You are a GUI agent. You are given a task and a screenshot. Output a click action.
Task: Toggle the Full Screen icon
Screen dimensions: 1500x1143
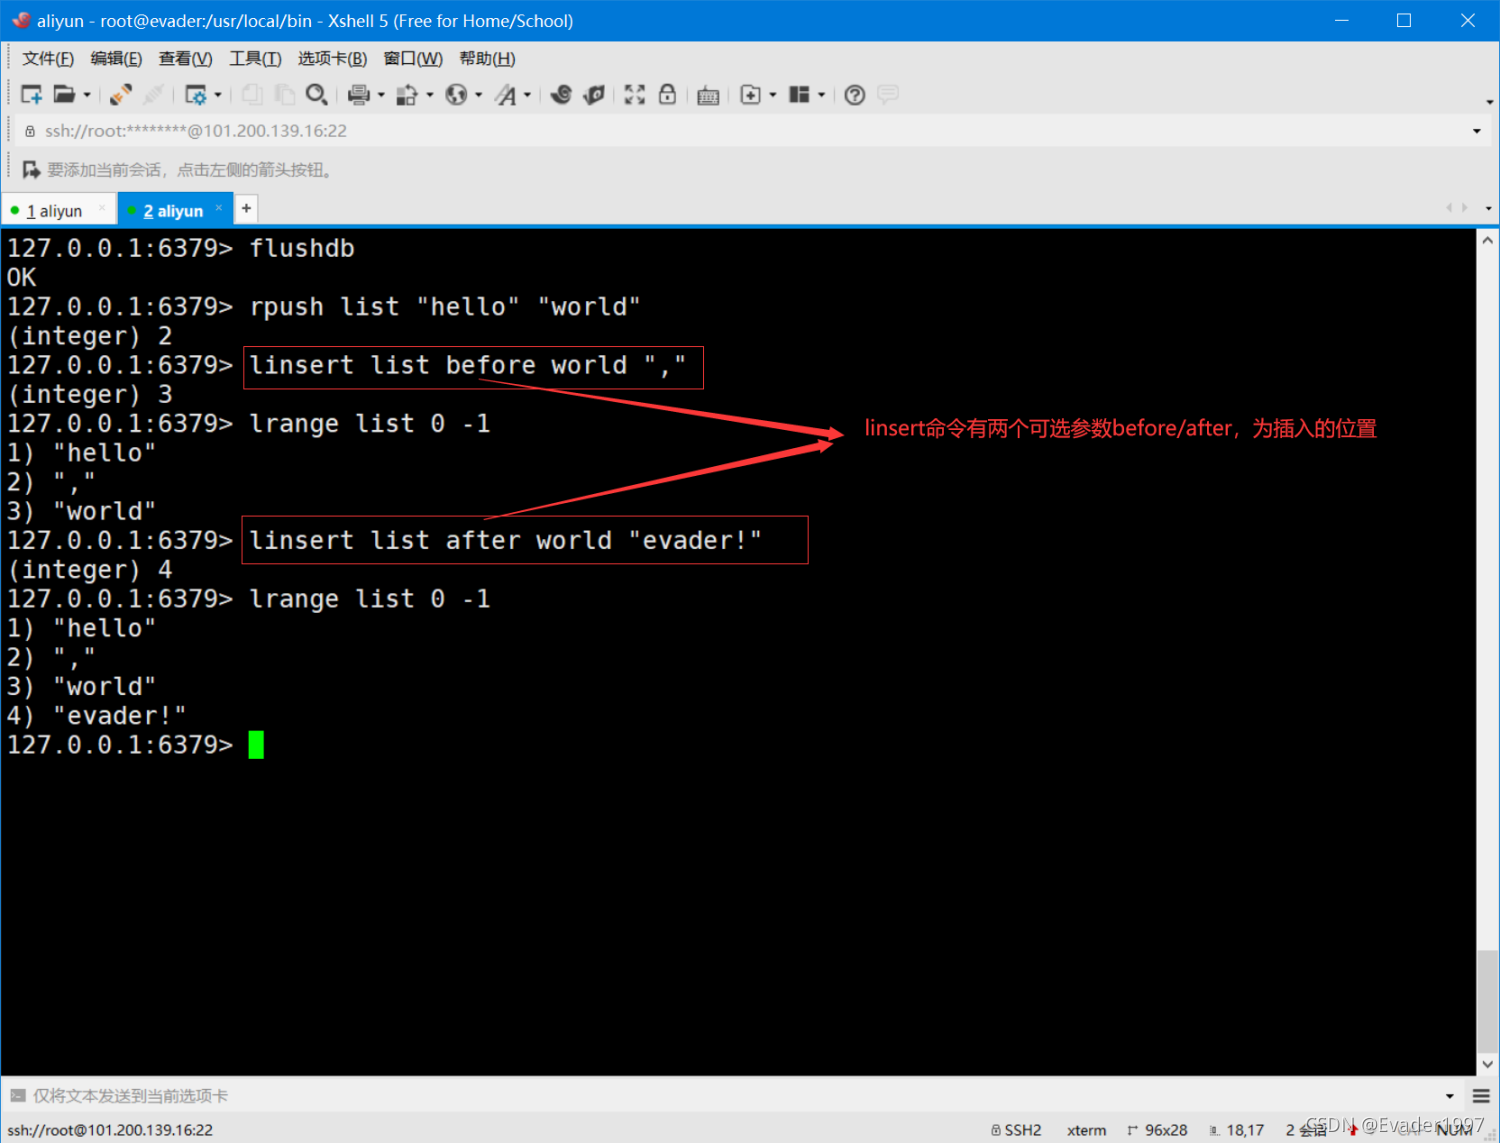(x=635, y=95)
